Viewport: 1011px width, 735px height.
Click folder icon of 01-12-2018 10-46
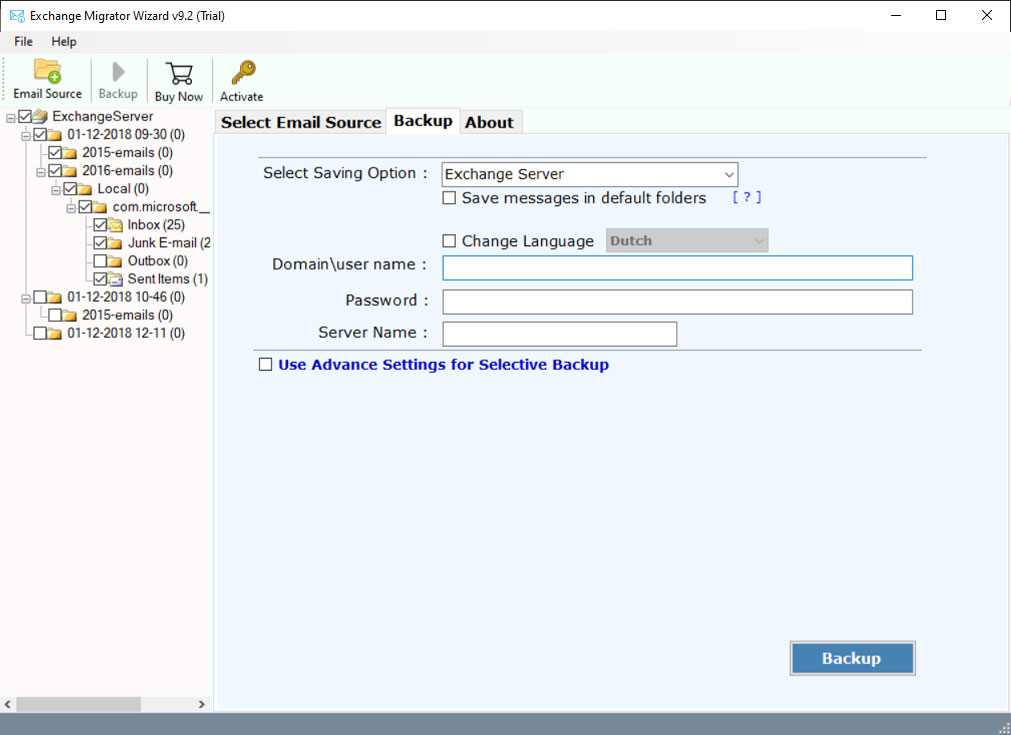pyautogui.click(x=55, y=297)
